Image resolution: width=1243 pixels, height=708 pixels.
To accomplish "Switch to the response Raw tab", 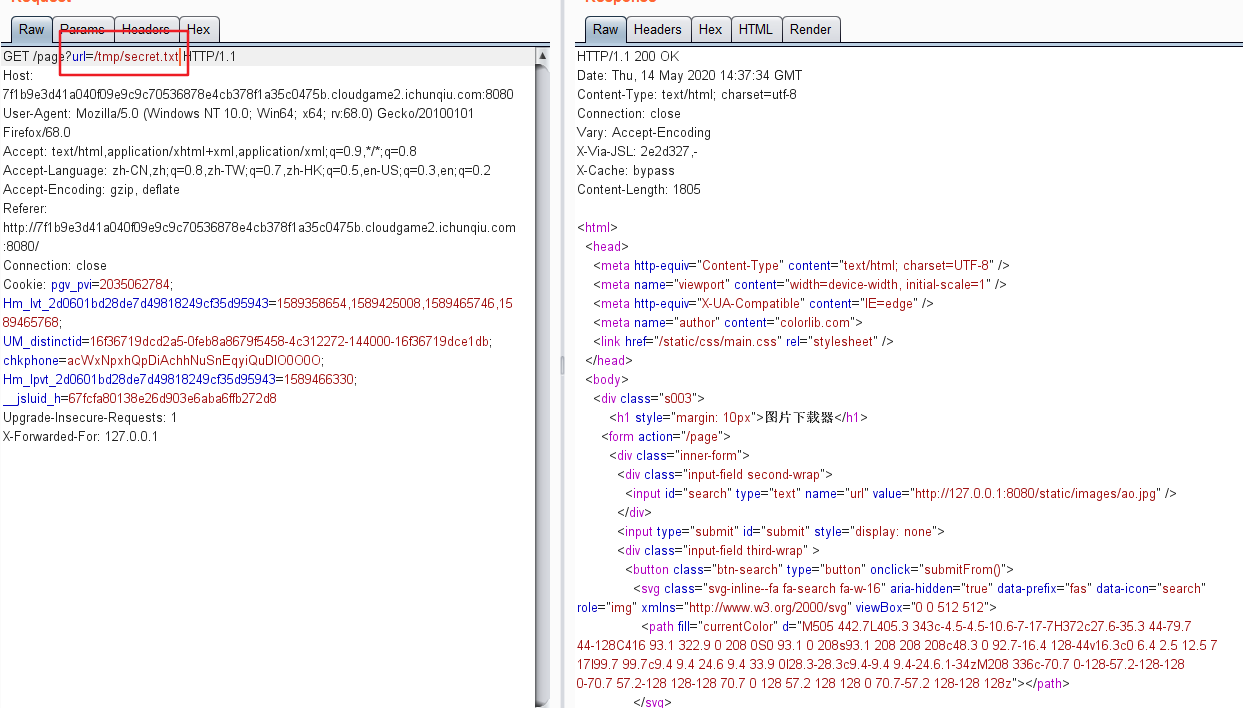I will (605, 30).
